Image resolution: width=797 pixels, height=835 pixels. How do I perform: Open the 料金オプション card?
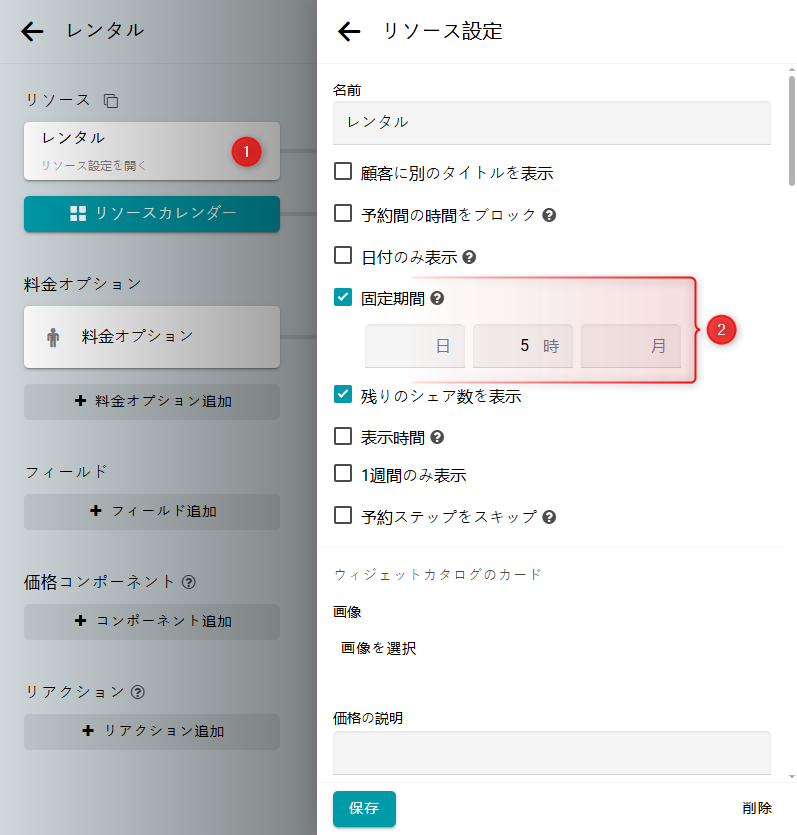[152, 336]
